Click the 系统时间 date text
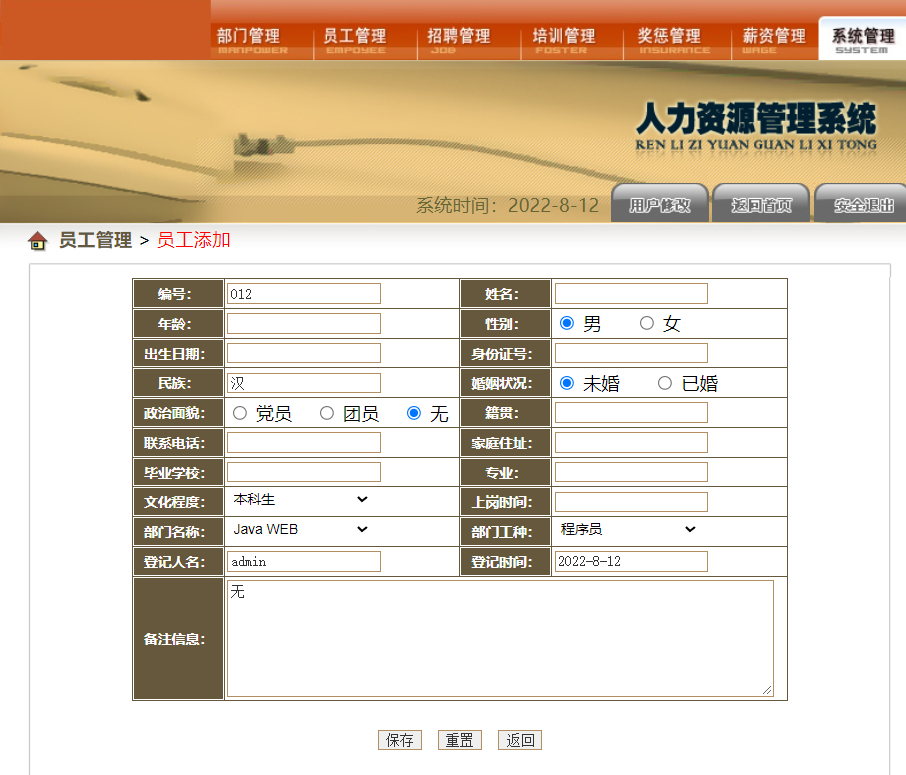Image resolution: width=906 pixels, height=775 pixels. pos(507,205)
